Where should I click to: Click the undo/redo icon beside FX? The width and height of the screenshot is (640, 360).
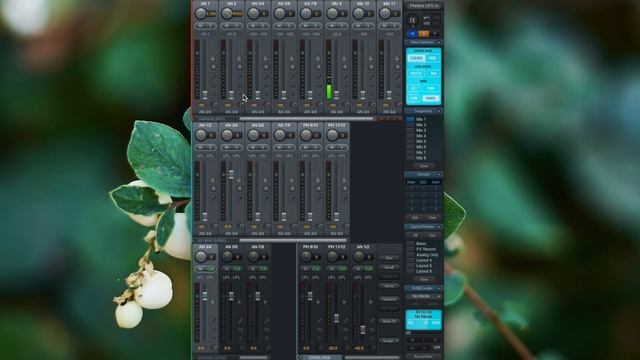(427, 19)
